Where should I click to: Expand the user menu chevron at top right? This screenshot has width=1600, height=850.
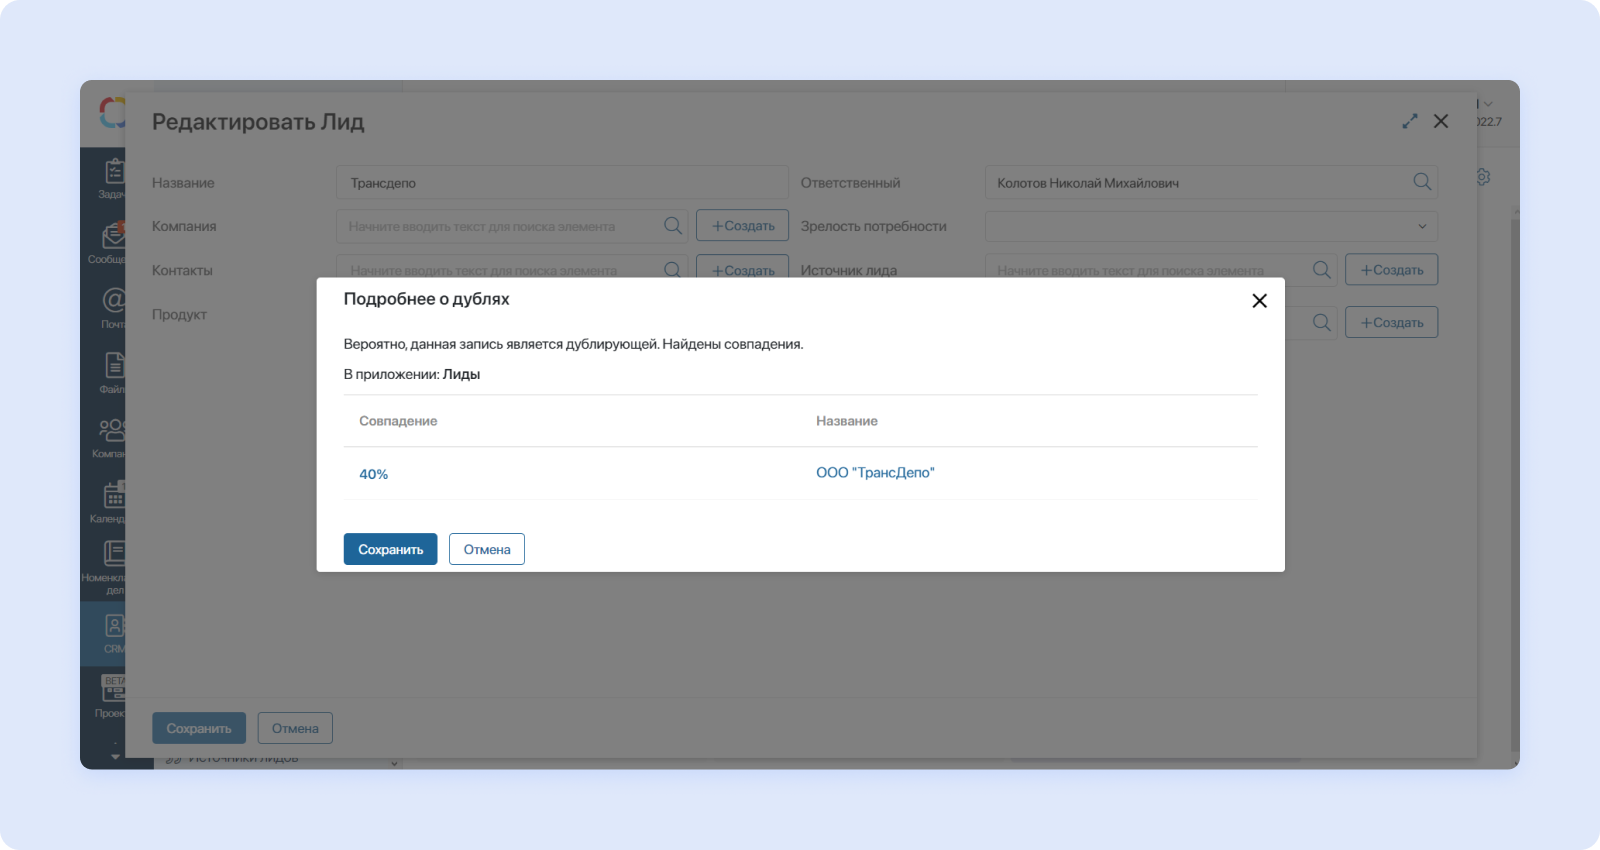(x=1488, y=104)
